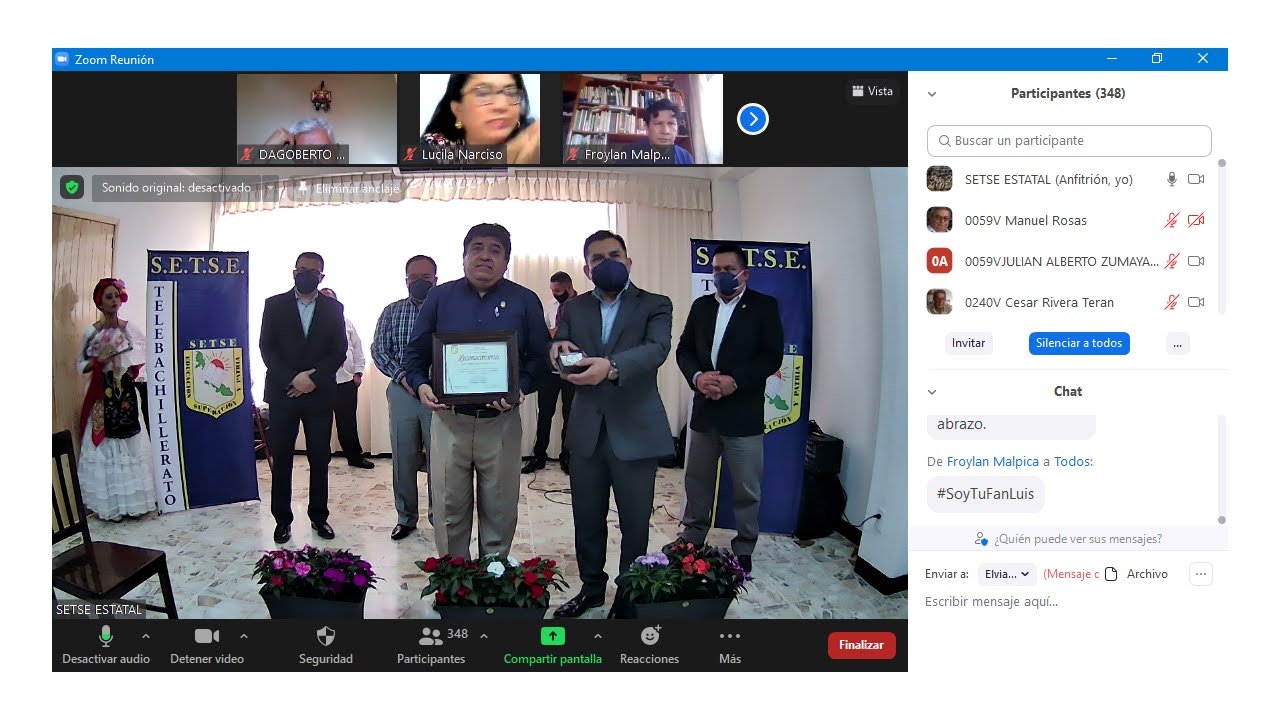The width and height of the screenshot is (1280, 720).
Task: Open the Seguridad shield icon
Action: [x=325, y=636]
